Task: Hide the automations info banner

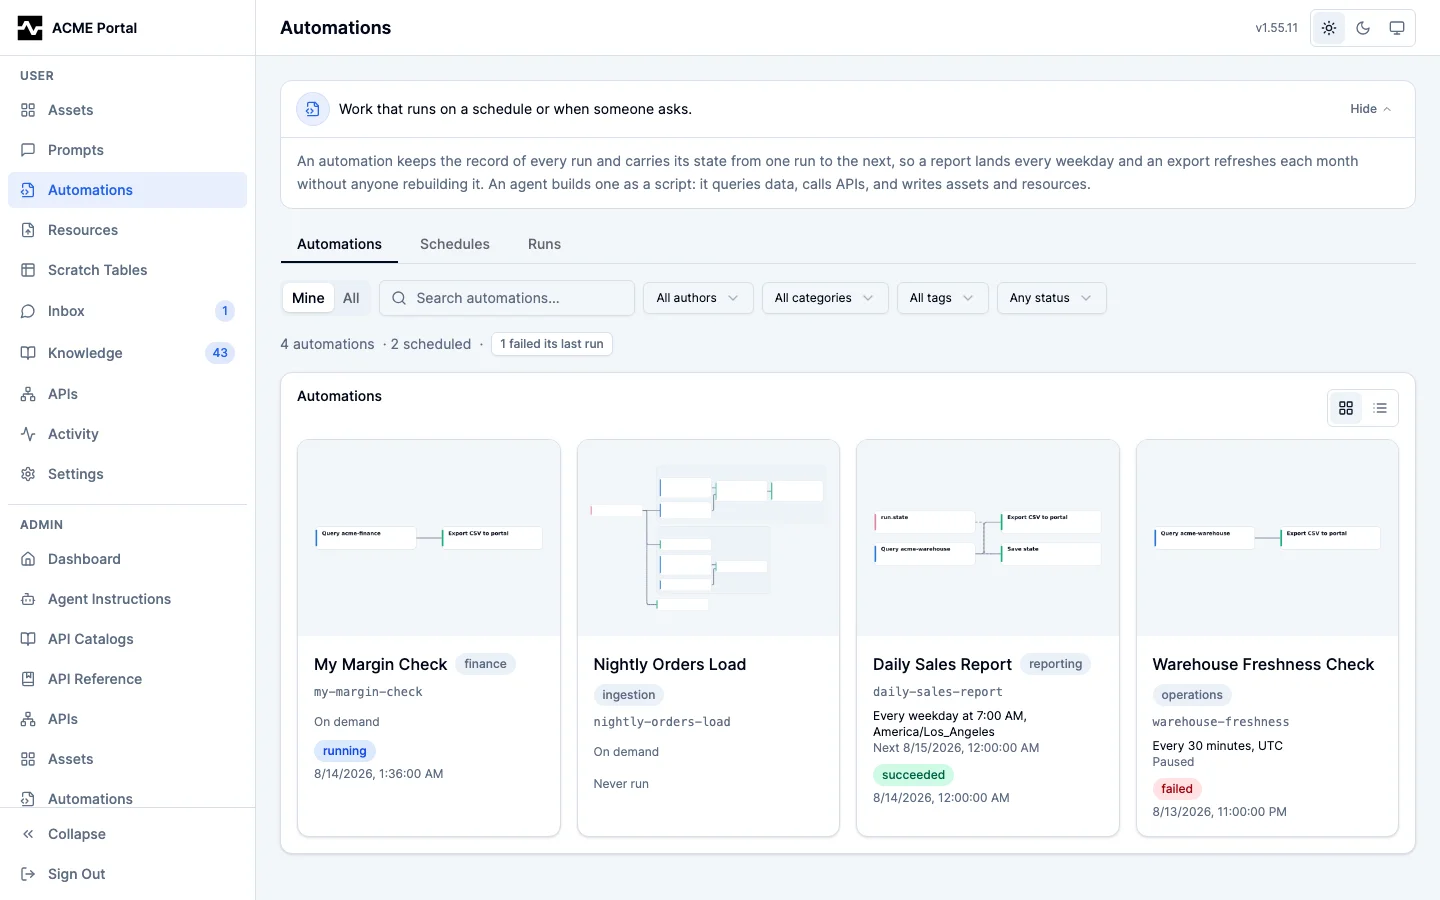Action: click(x=1370, y=109)
